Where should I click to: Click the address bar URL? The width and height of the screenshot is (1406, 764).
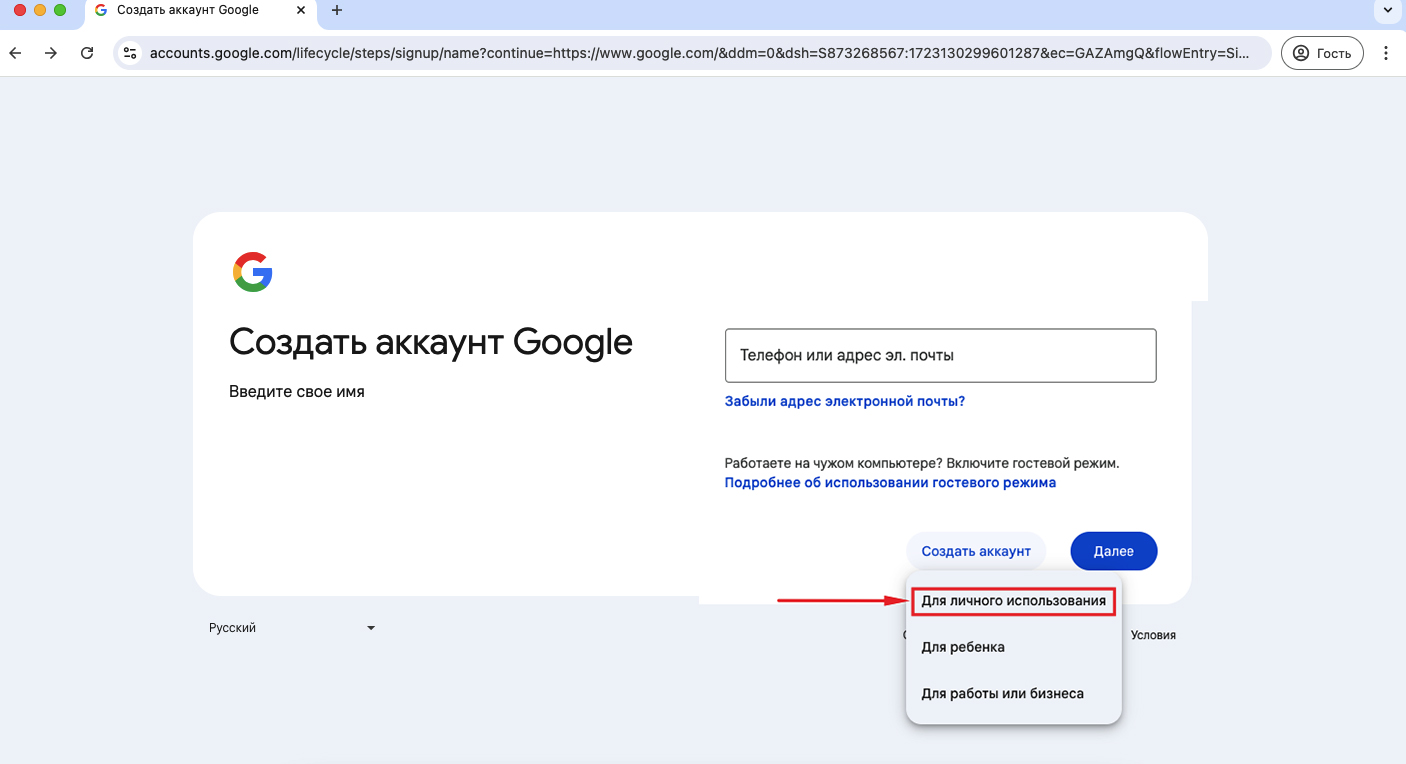tap(699, 53)
